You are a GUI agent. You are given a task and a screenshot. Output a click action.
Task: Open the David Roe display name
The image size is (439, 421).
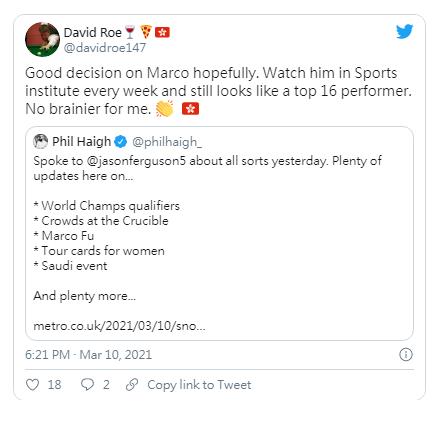(x=93, y=33)
